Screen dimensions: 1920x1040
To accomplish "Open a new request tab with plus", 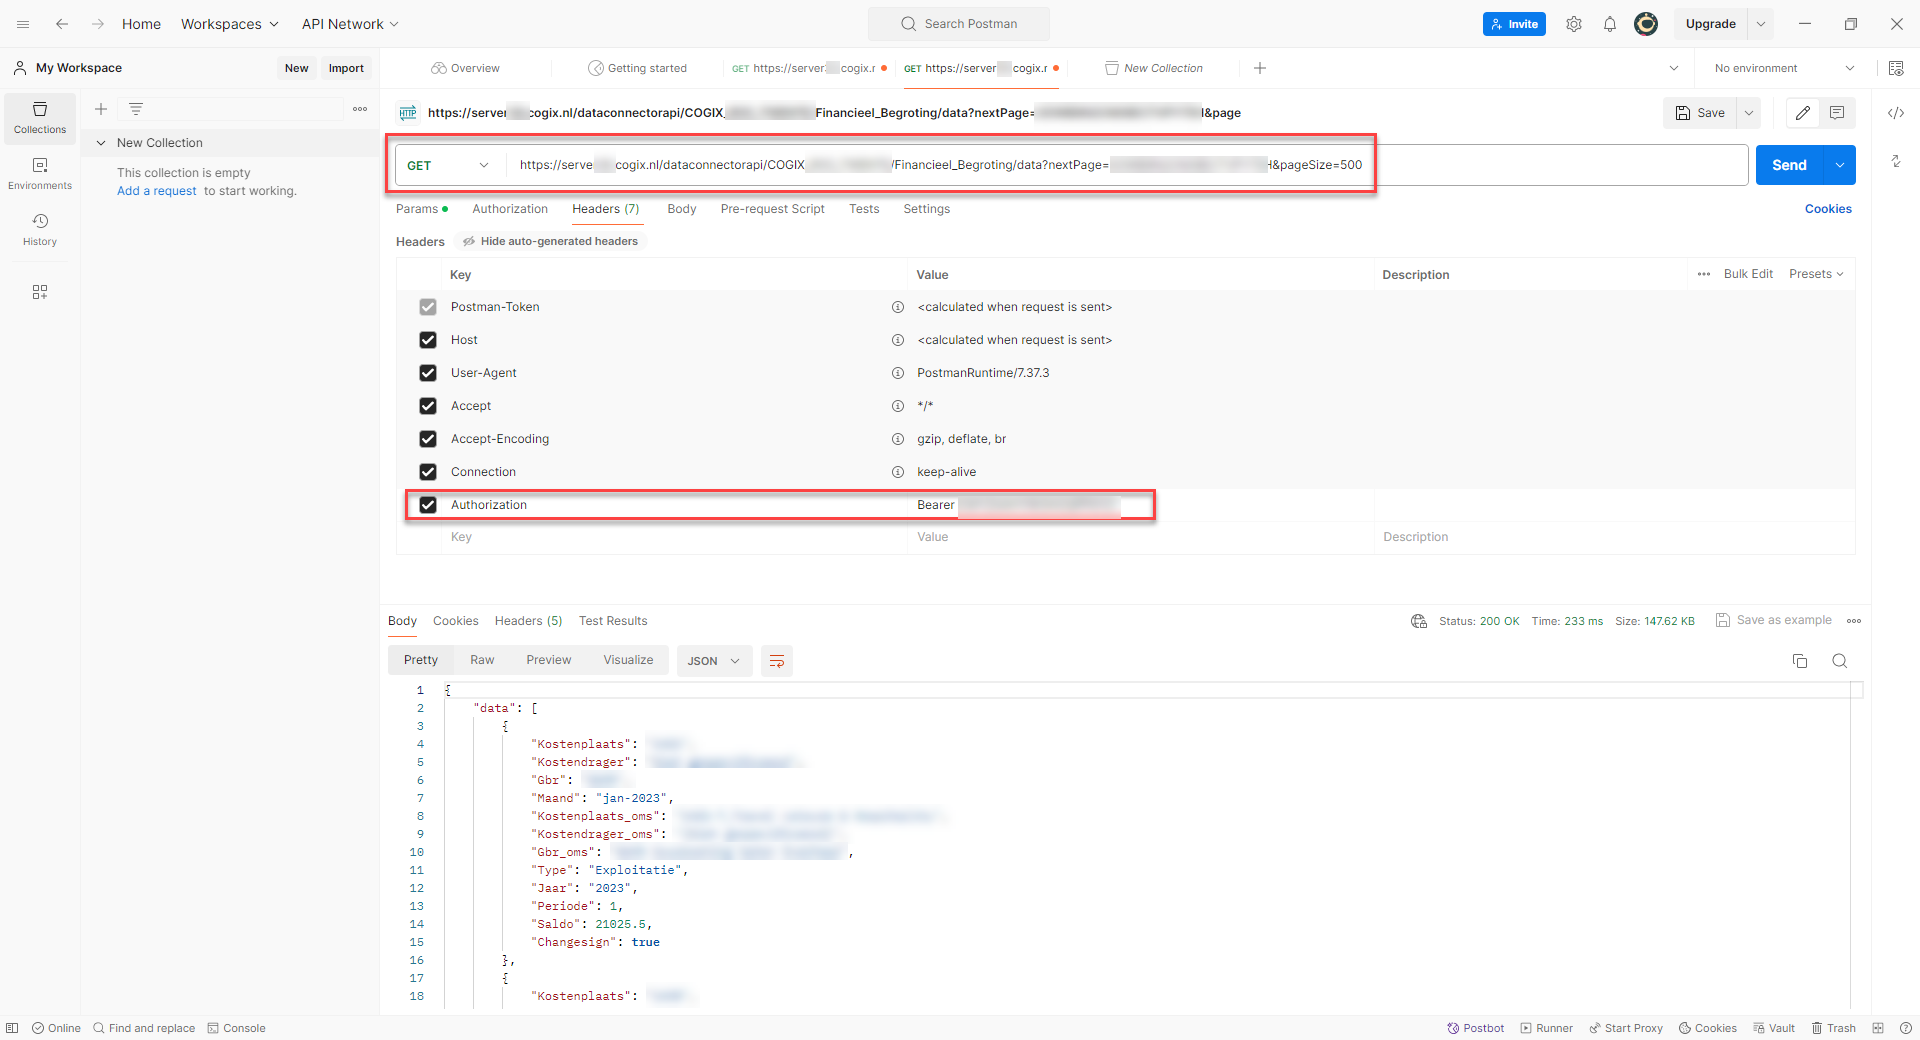I will coord(1260,68).
